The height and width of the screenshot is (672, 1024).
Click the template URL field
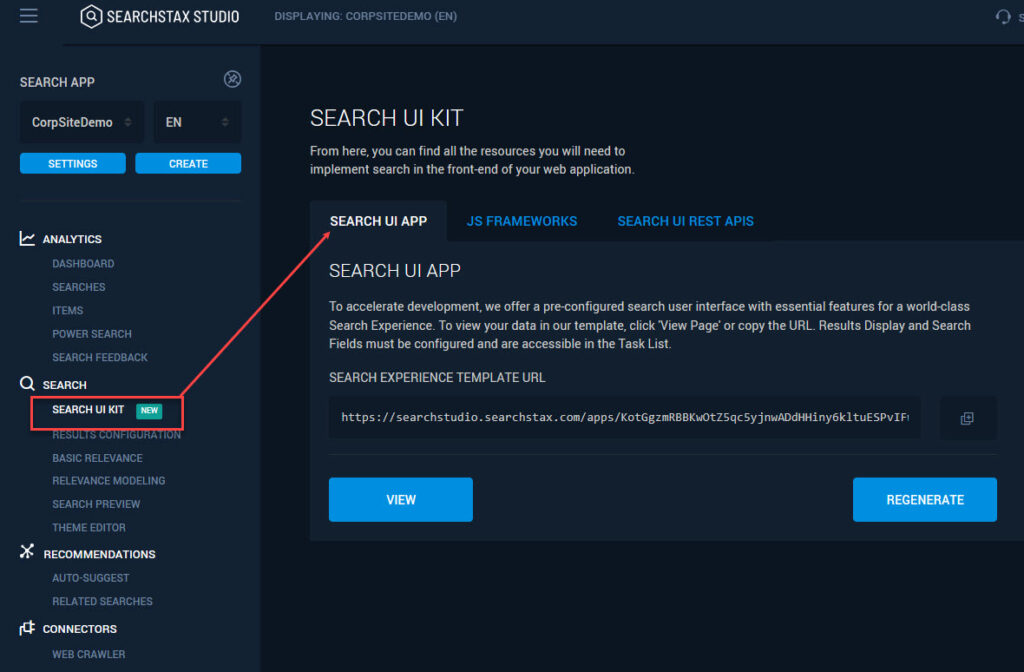(624, 418)
